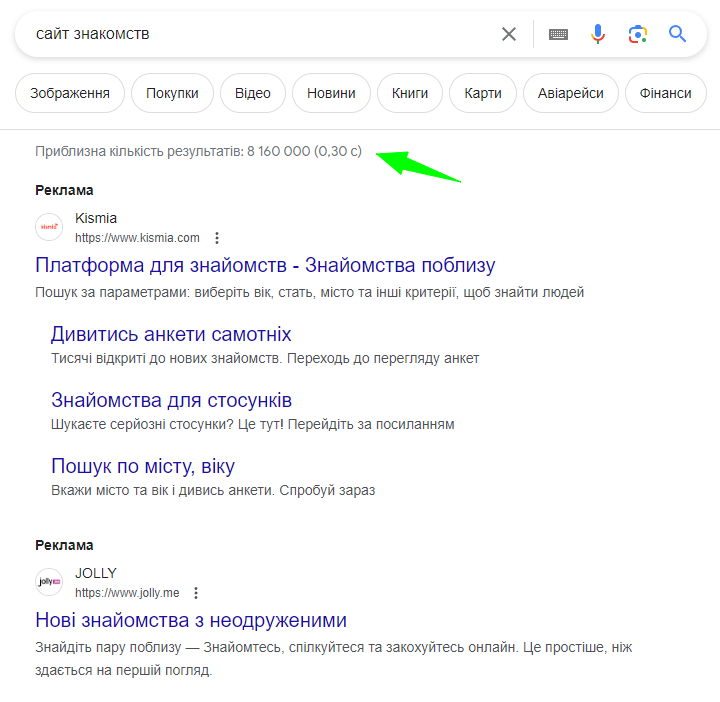Open 'Платформа для знайомств' ad link
The height and width of the screenshot is (702, 720).
265,265
